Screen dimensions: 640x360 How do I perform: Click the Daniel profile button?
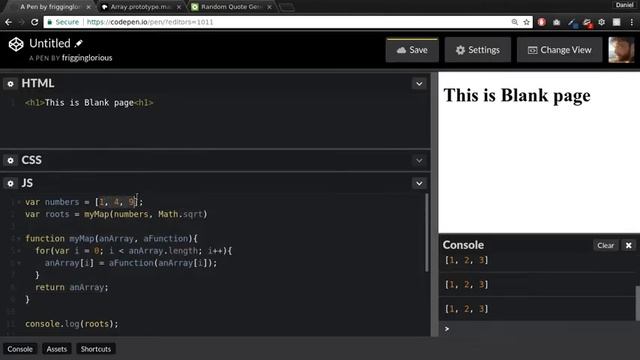pos(624,5)
